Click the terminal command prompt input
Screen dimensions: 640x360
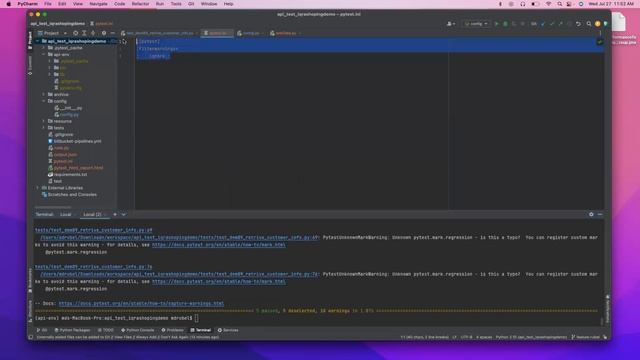(197, 318)
